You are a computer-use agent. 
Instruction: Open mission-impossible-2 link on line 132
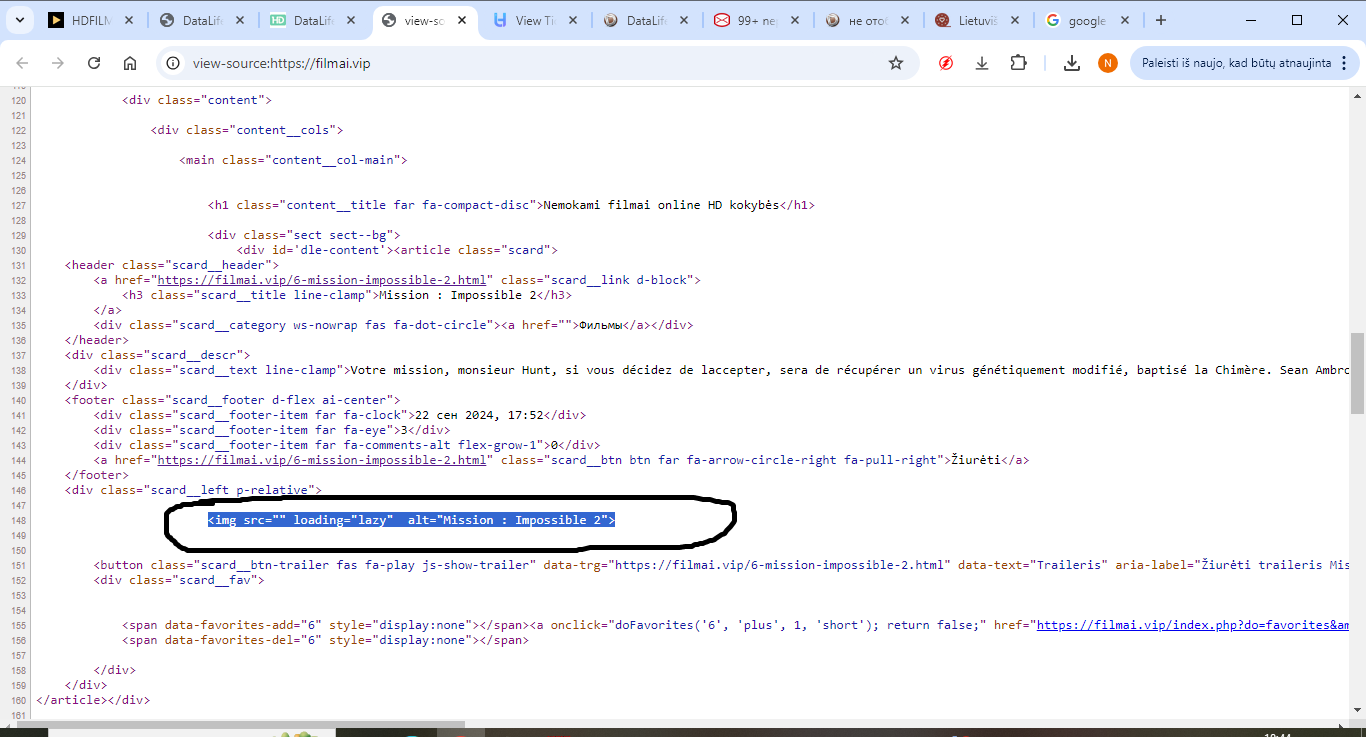322,280
